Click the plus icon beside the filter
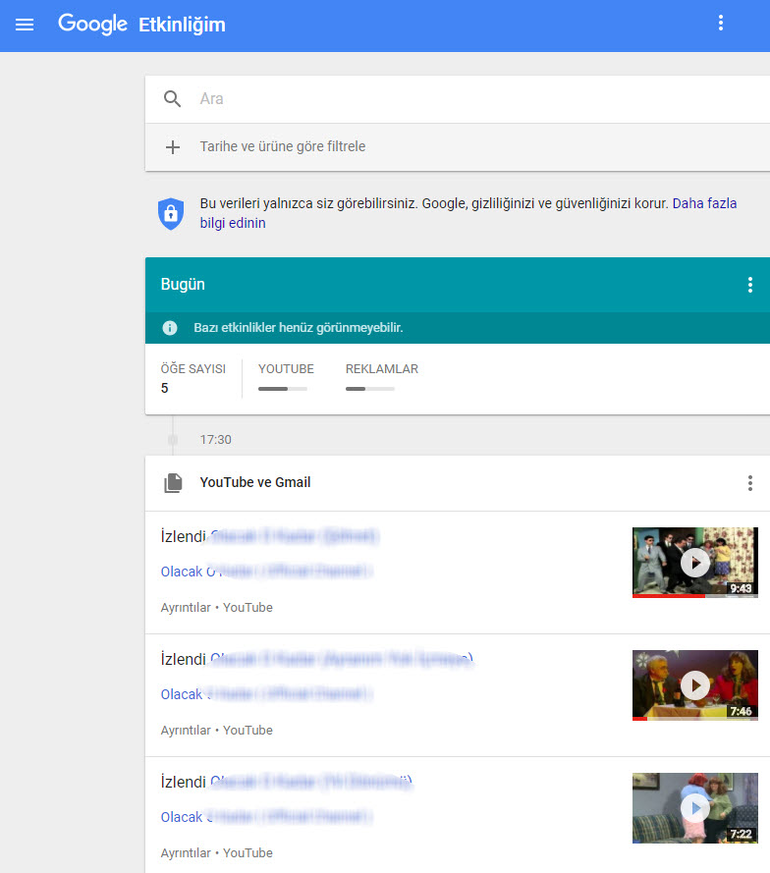The height and width of the screenshot is (873, 770). 173,147
